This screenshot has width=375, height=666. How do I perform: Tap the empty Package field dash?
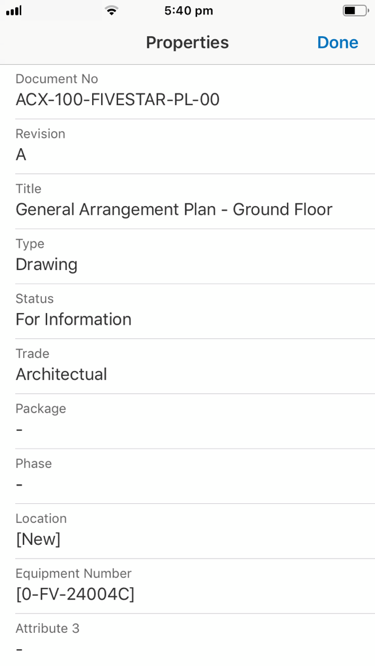19,429
